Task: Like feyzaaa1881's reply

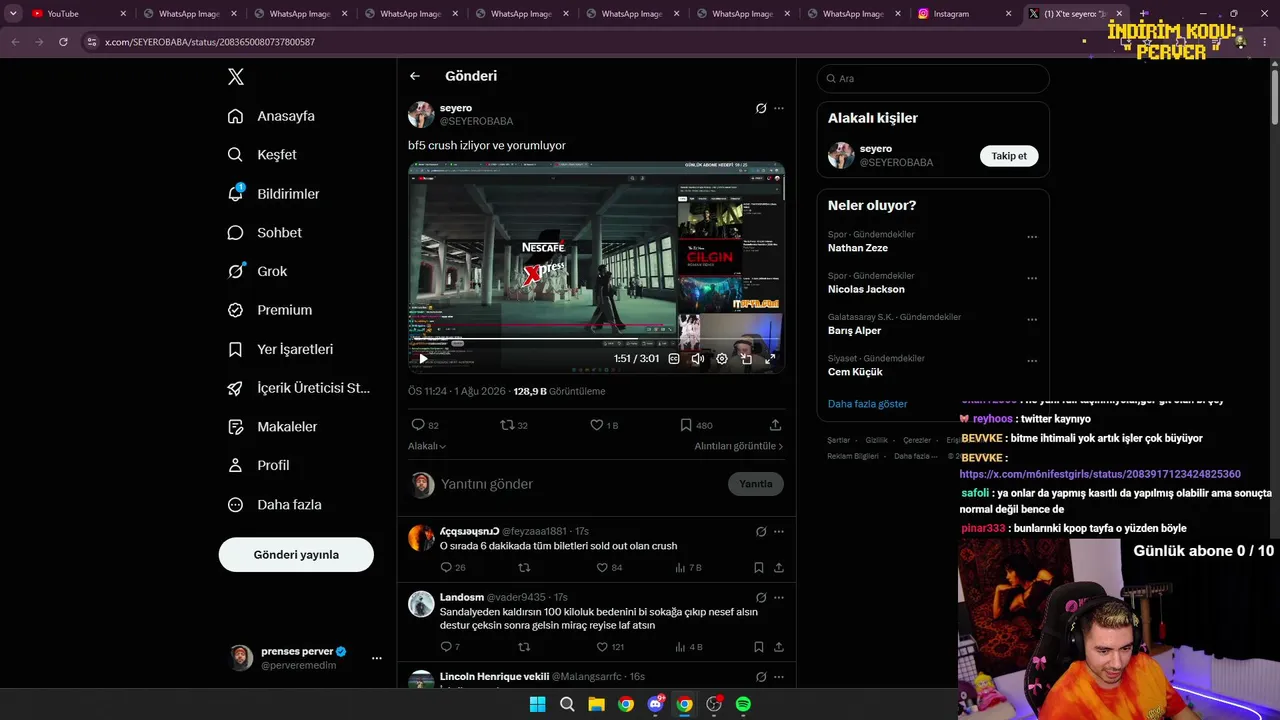Action: tap(602, 568)
